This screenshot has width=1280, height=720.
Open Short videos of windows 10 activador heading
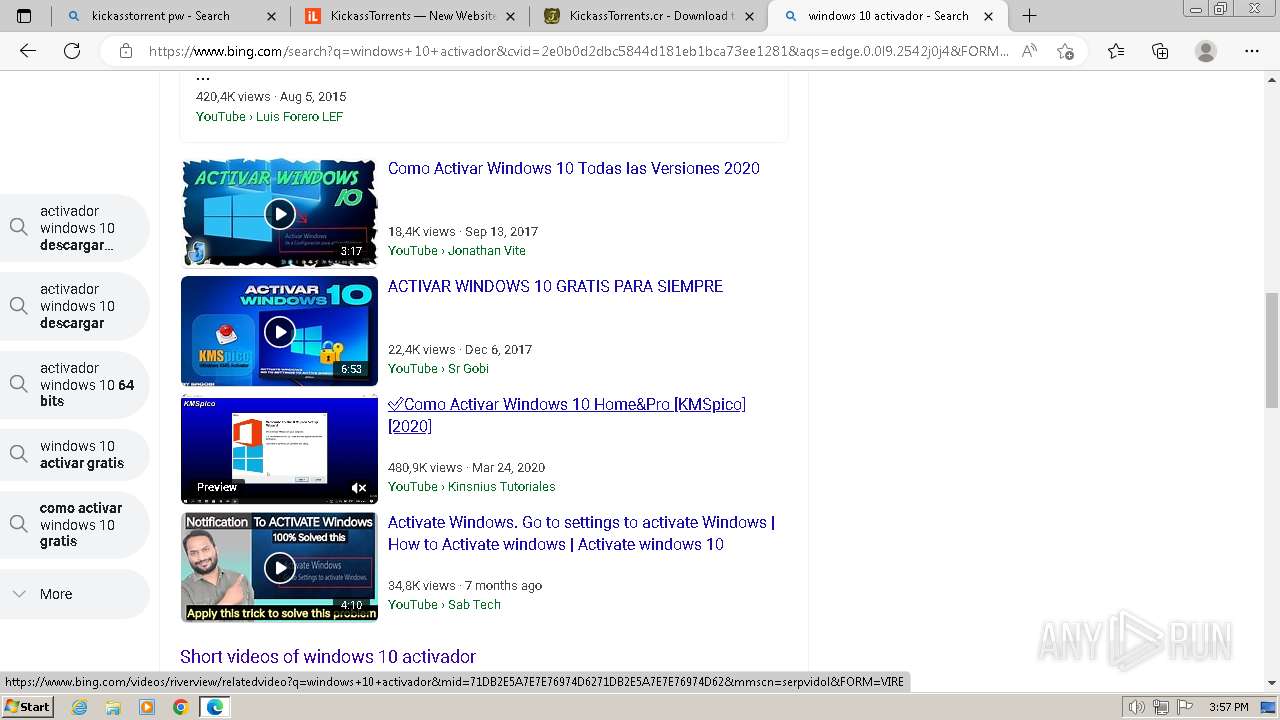pos(328,657)
